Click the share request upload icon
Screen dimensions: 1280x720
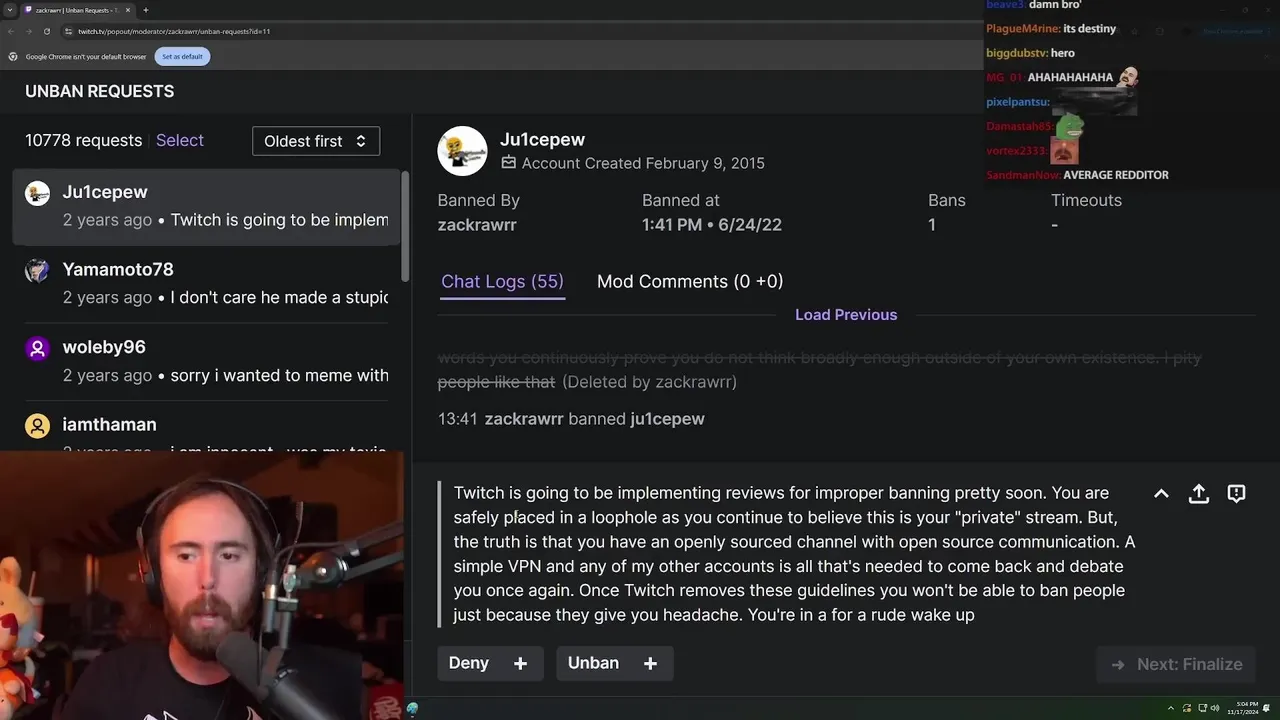click(1199, 494)
